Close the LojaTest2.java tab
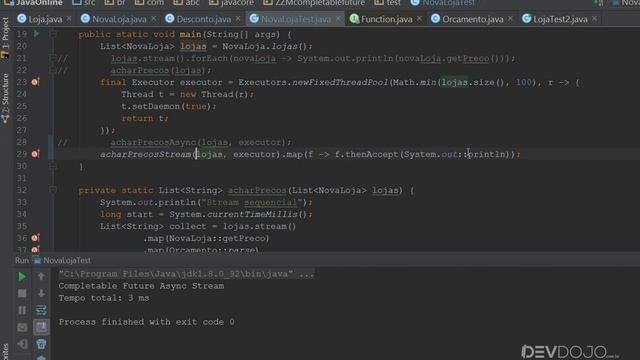Image resolution: width=640 pixels, height=360 pixels. click(x=594, y=18)
